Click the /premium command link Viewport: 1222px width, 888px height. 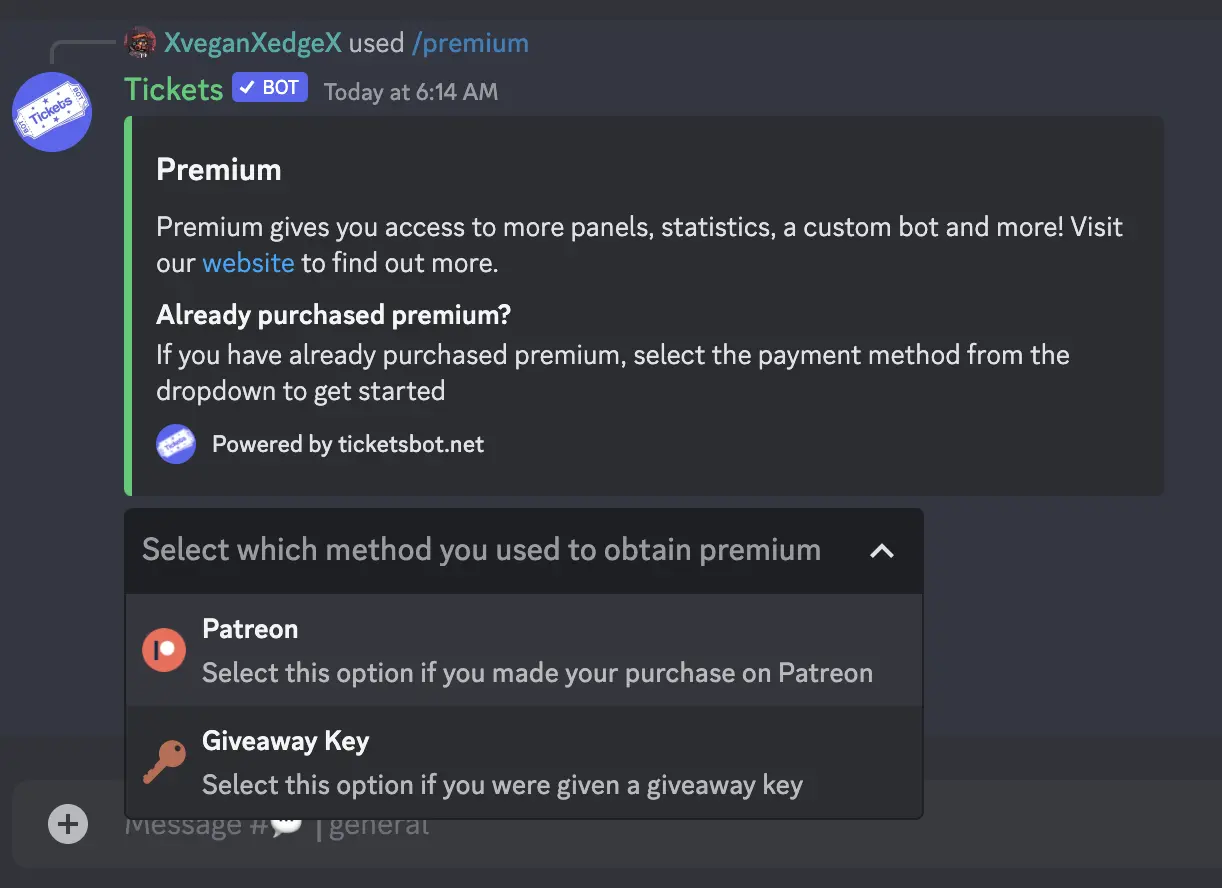[470, 42]
